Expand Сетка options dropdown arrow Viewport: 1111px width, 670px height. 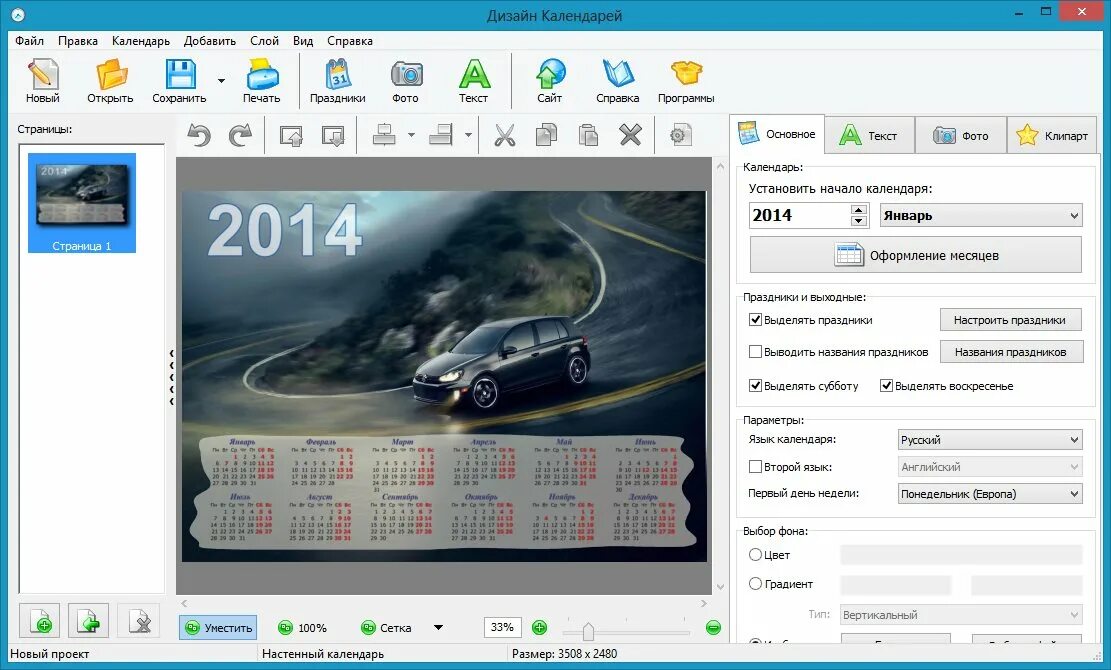[x=439, y=628]
